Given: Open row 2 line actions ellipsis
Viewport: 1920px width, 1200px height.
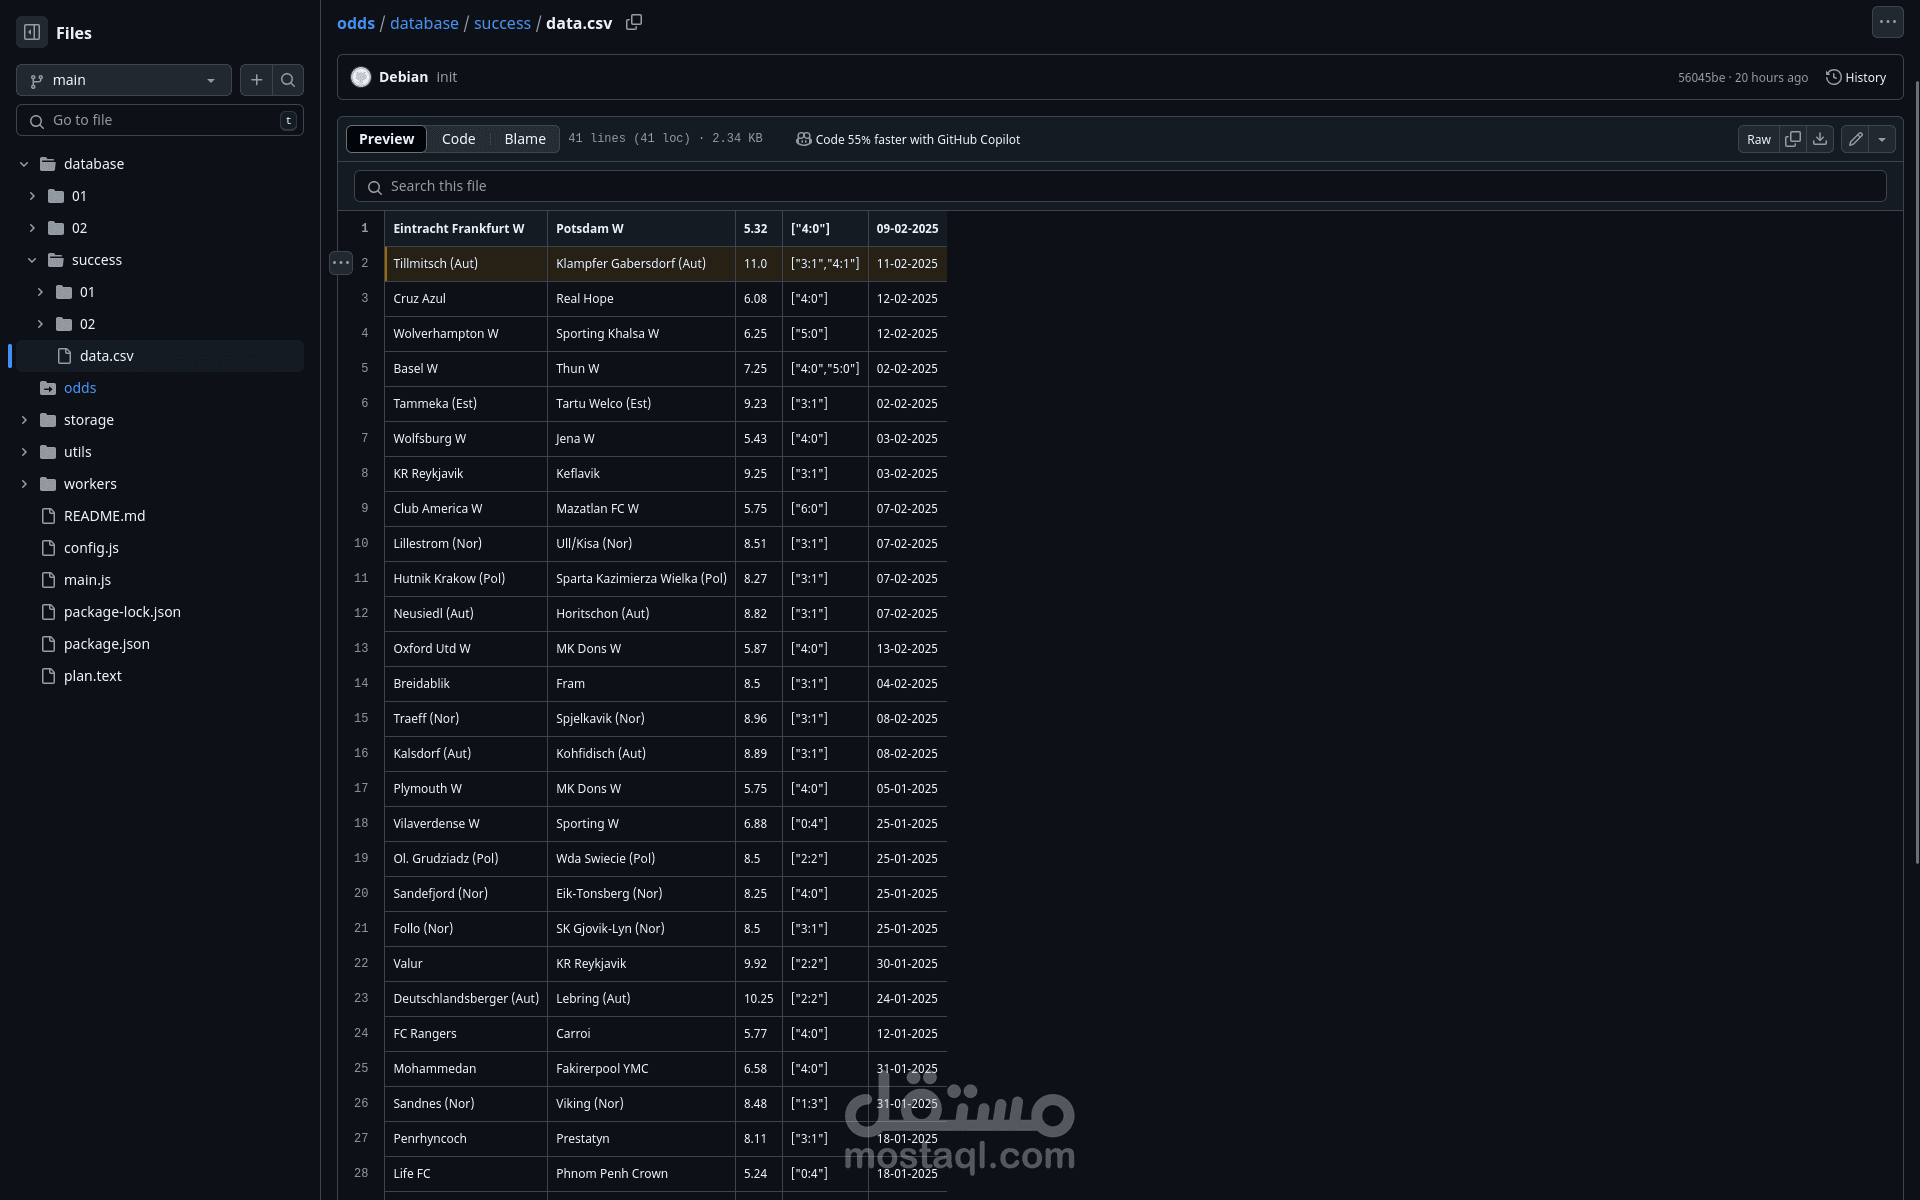Looking at the screenshot, I should point(341,263).
